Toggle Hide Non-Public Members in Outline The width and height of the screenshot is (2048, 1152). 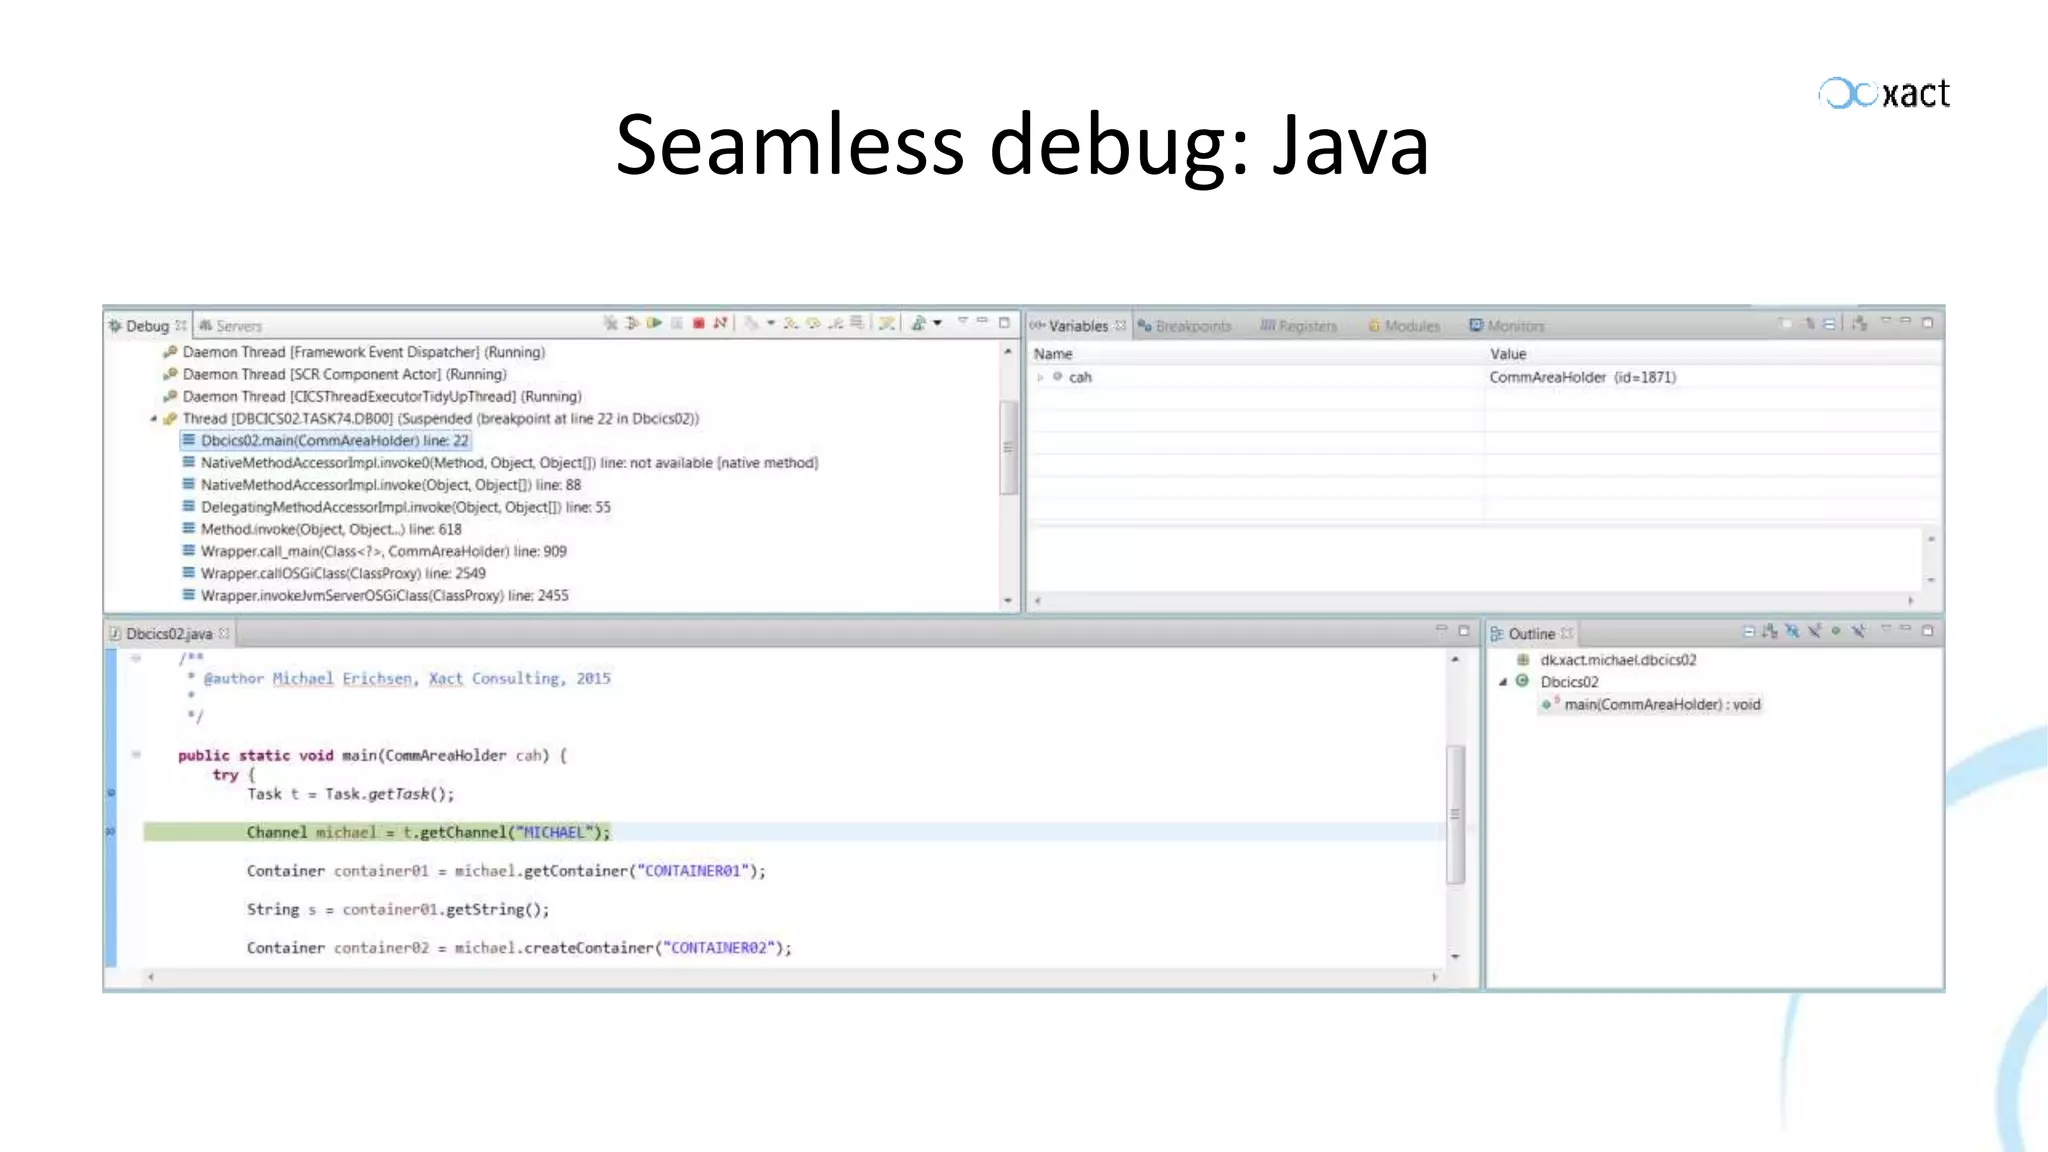coord(1836,631)
